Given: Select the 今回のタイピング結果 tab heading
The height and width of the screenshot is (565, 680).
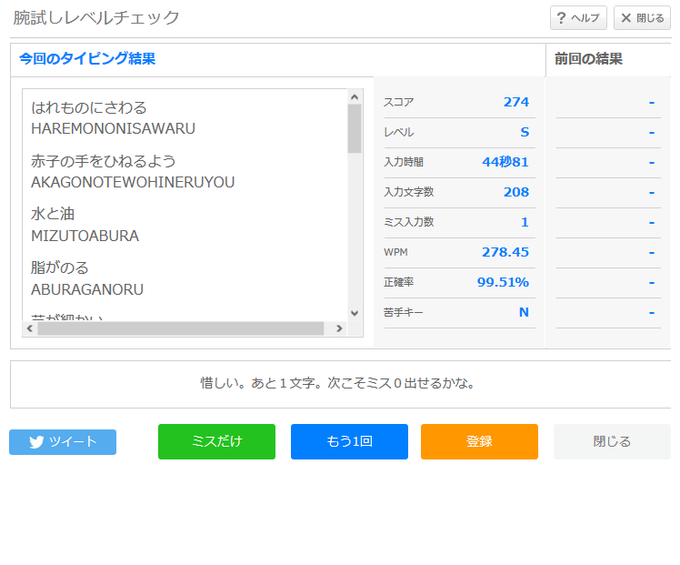Looking at the screenshot, I should 87,58.
